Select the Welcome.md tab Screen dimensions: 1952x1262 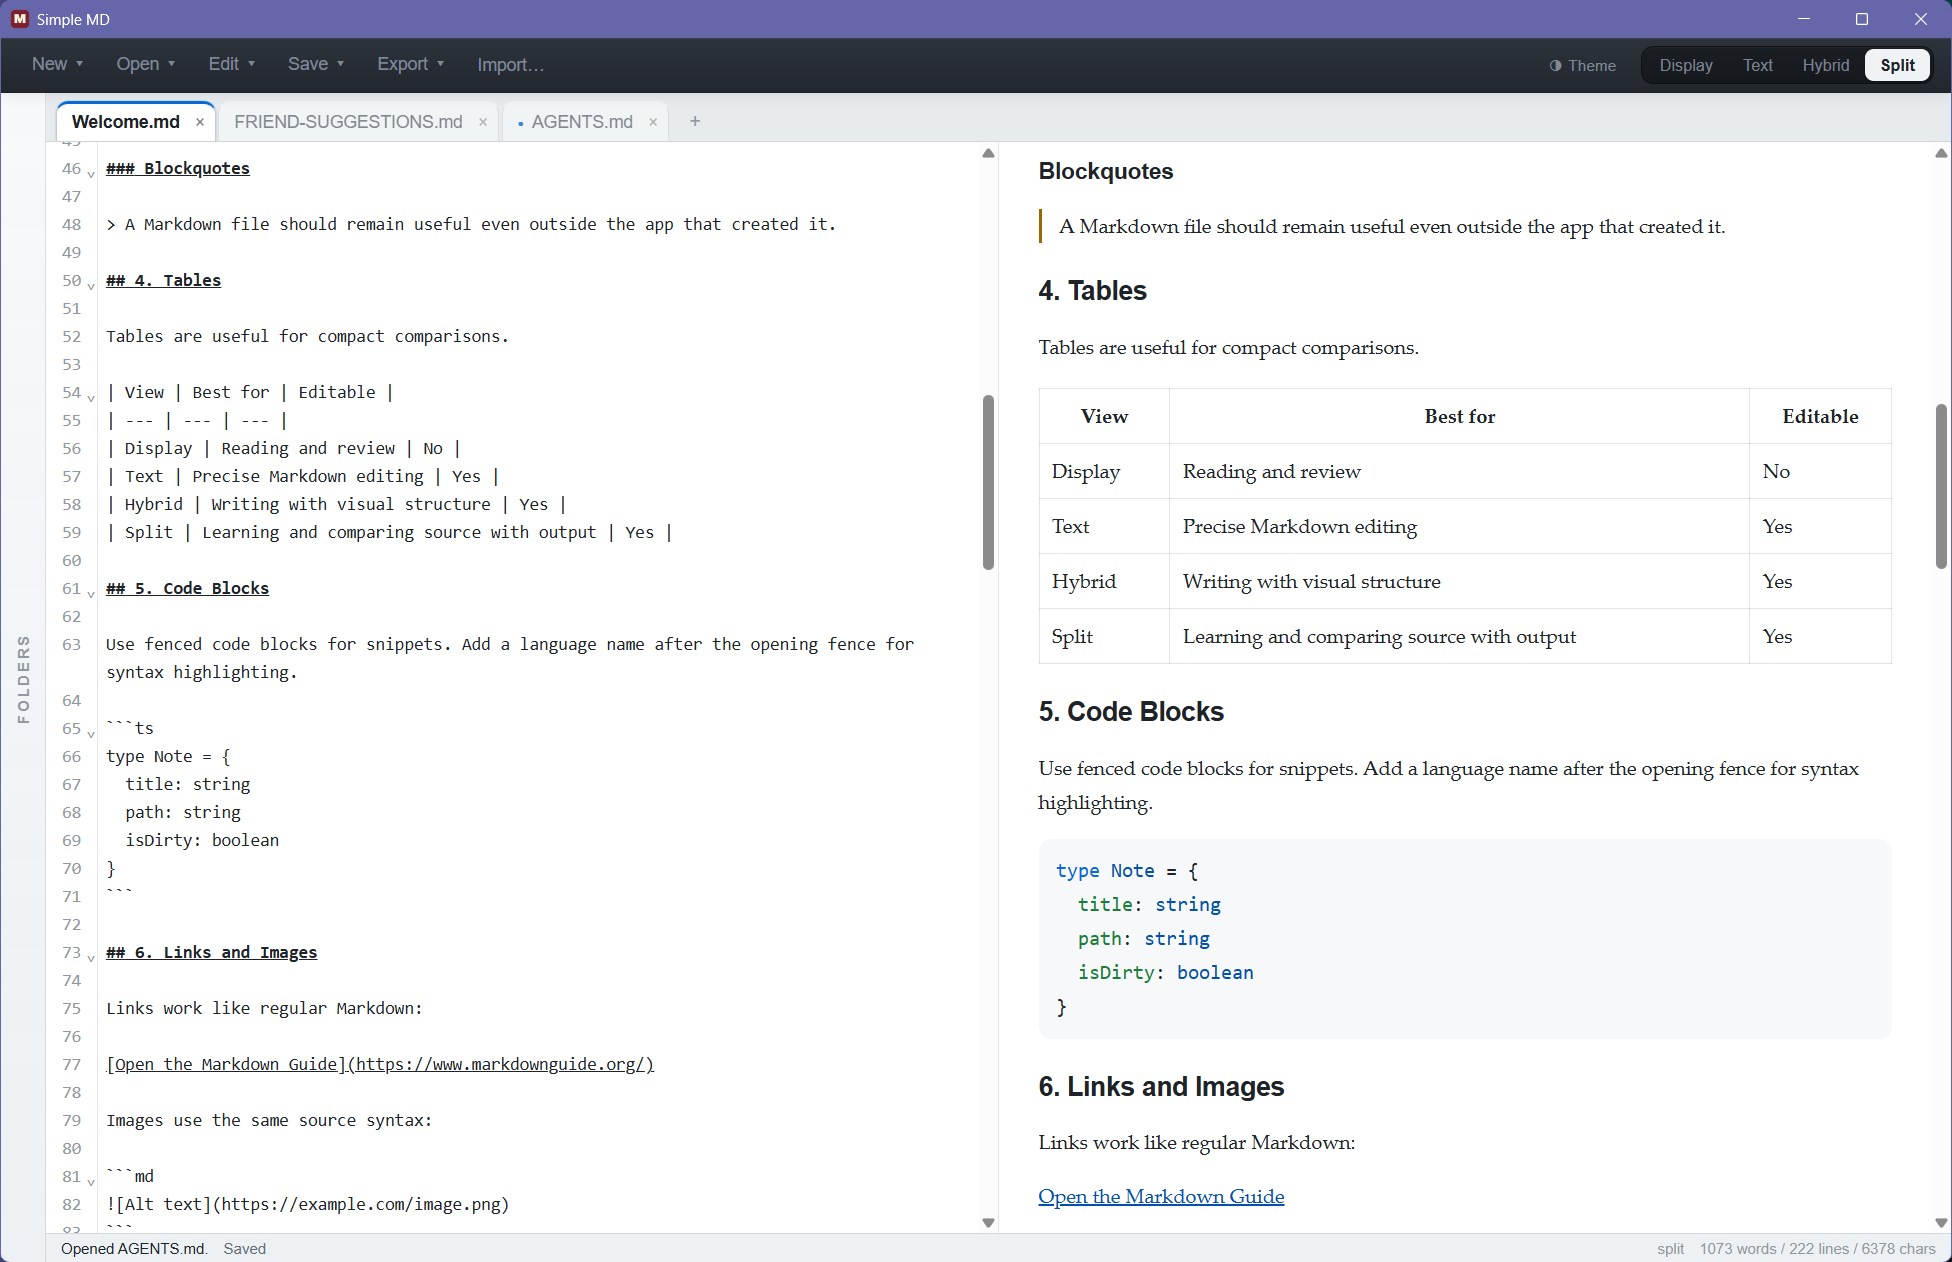126,122
